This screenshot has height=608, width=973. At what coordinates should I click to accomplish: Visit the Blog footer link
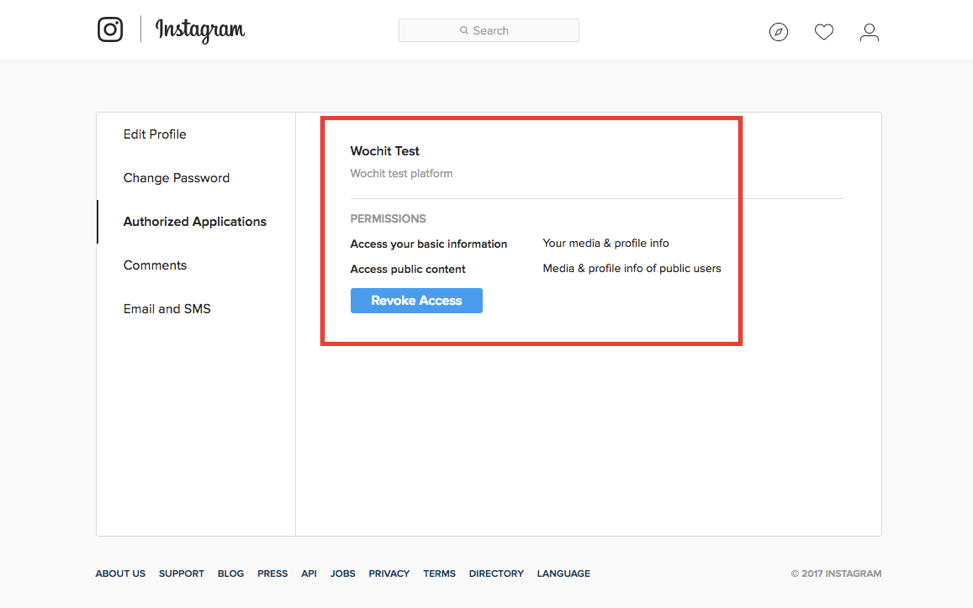(231, 573)
